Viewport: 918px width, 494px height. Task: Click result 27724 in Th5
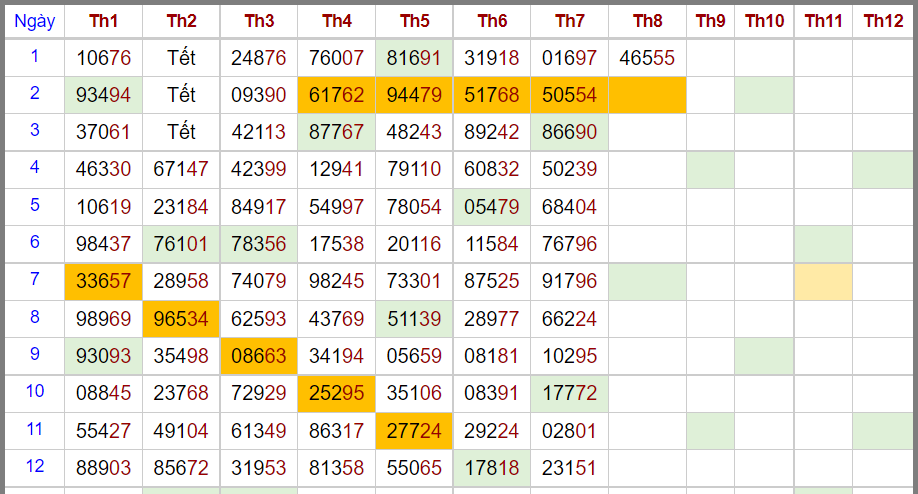pos(414,431)
